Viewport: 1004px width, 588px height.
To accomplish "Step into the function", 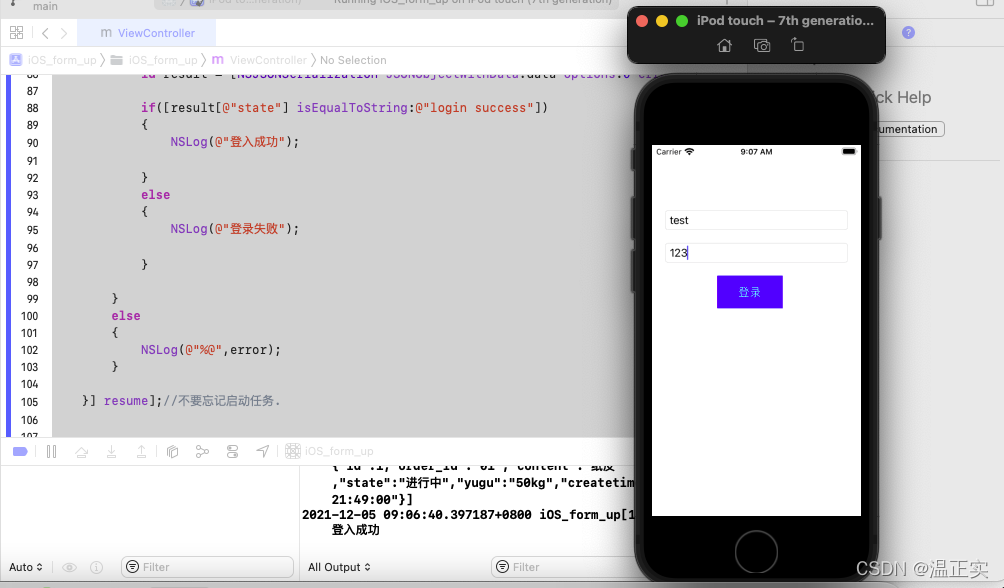I will (x=111, y=452).
